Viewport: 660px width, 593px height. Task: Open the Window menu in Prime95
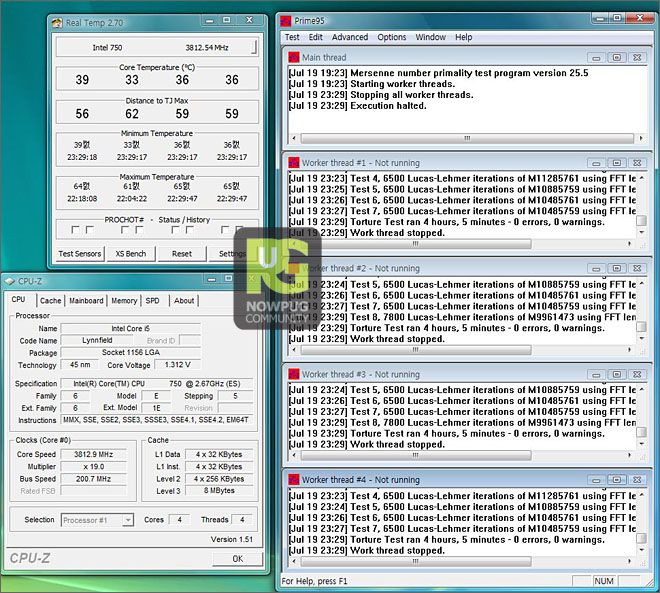431,37
